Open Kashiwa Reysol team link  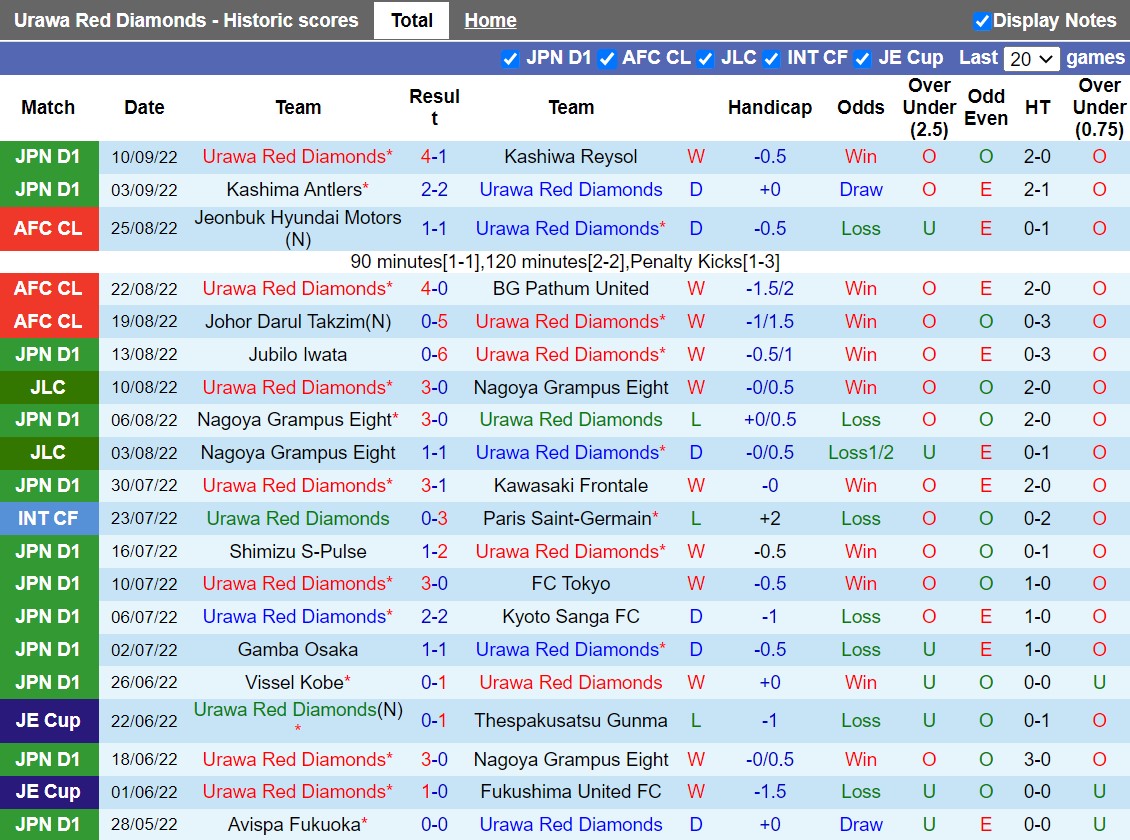pyautogui.click(x=570, y=156)
